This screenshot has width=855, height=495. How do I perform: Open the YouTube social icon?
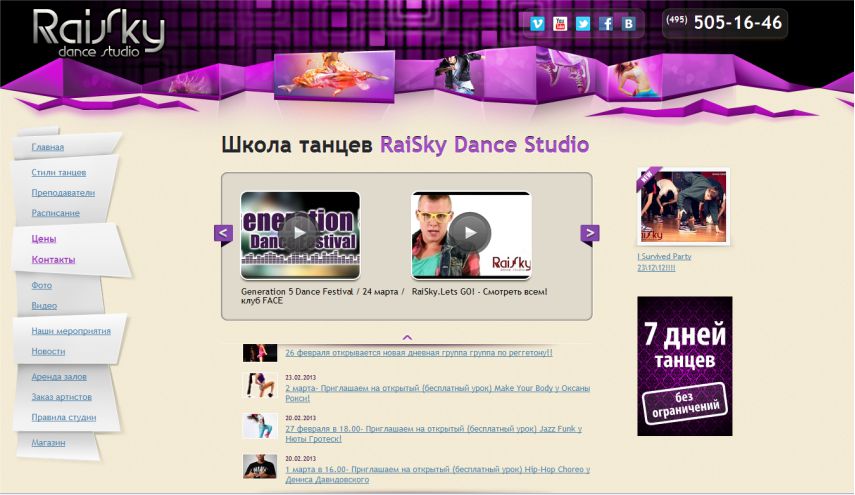click(560, 23)
